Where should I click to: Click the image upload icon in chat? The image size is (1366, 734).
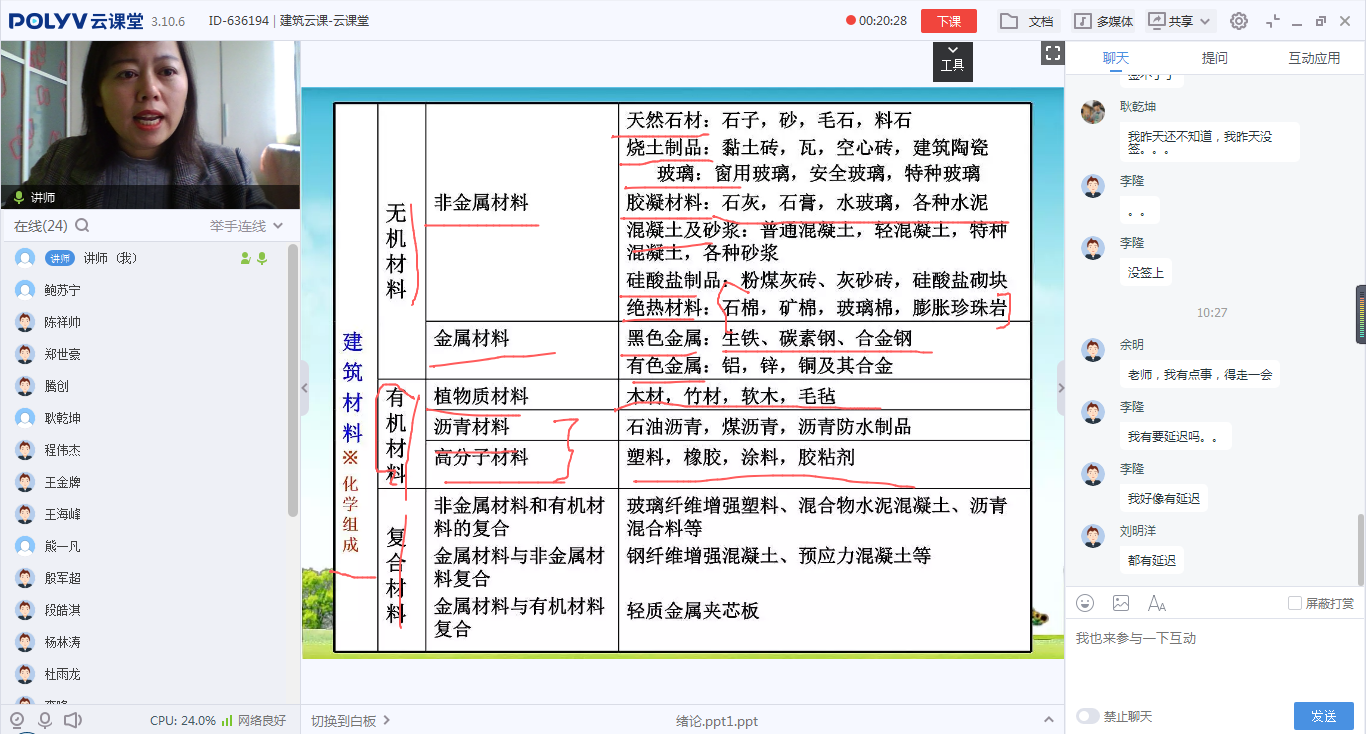(1121, 603)
